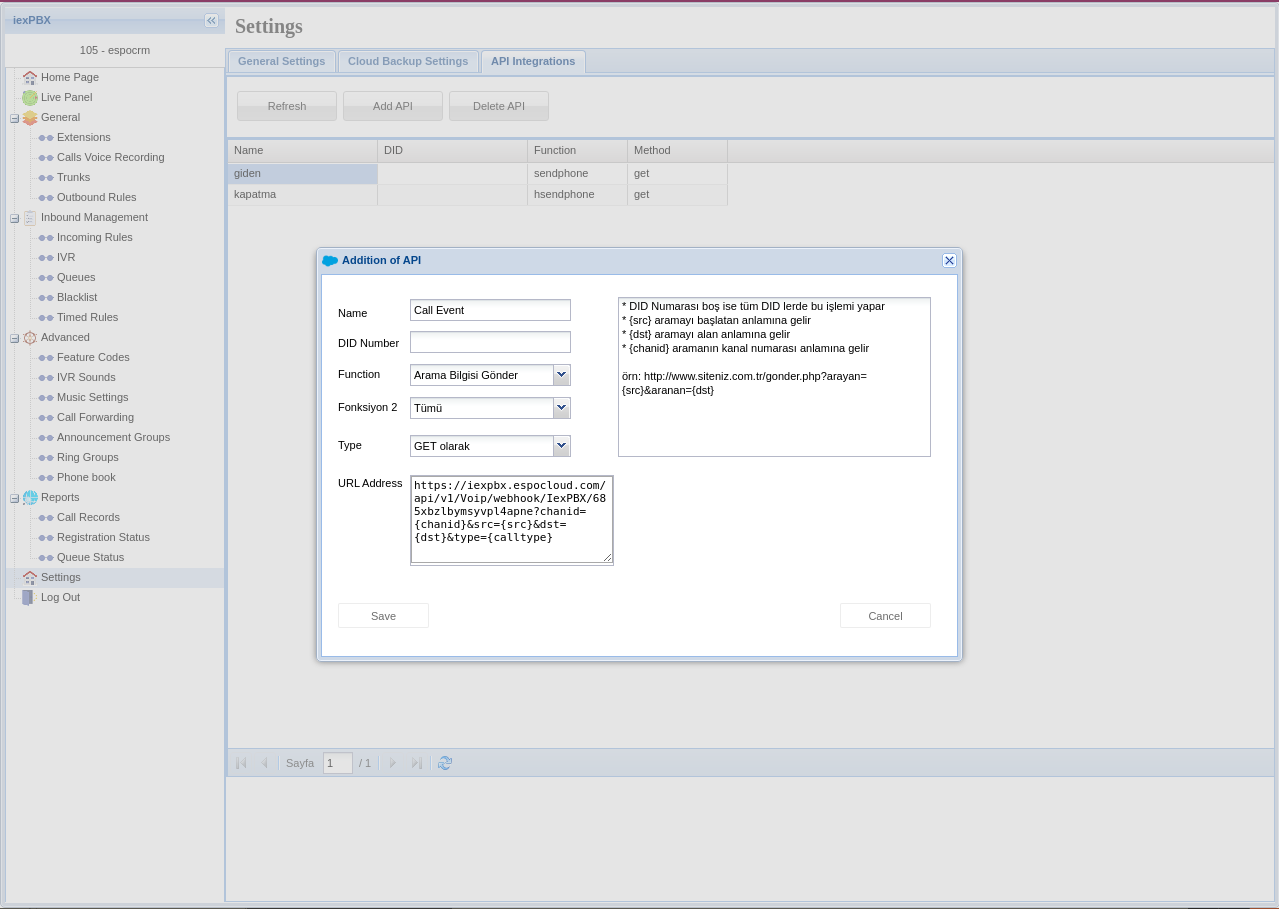Screen dimensions: 1279x909
Task: Click the Add API button
Action: 392,105
